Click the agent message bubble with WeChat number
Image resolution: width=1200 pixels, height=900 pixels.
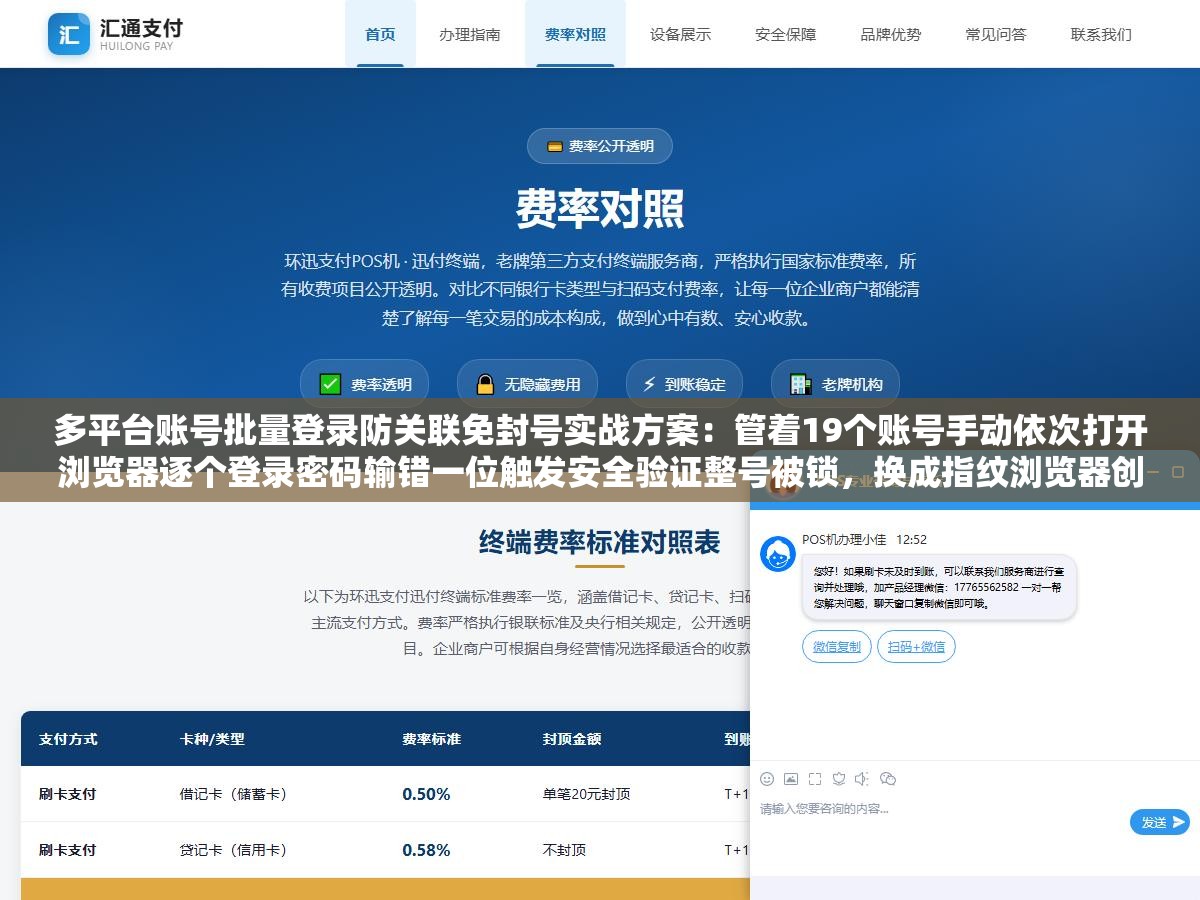939,587
